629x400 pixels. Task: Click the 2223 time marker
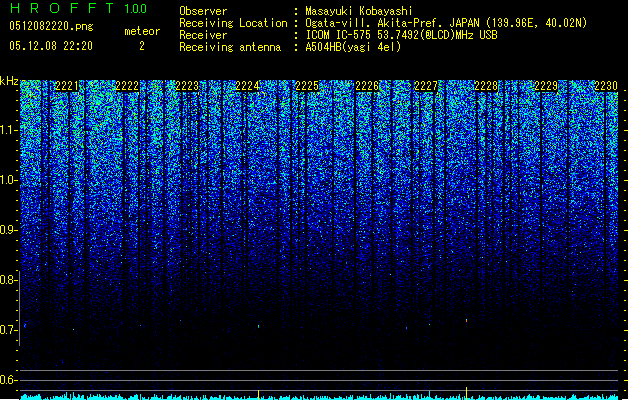pos(187,86)
